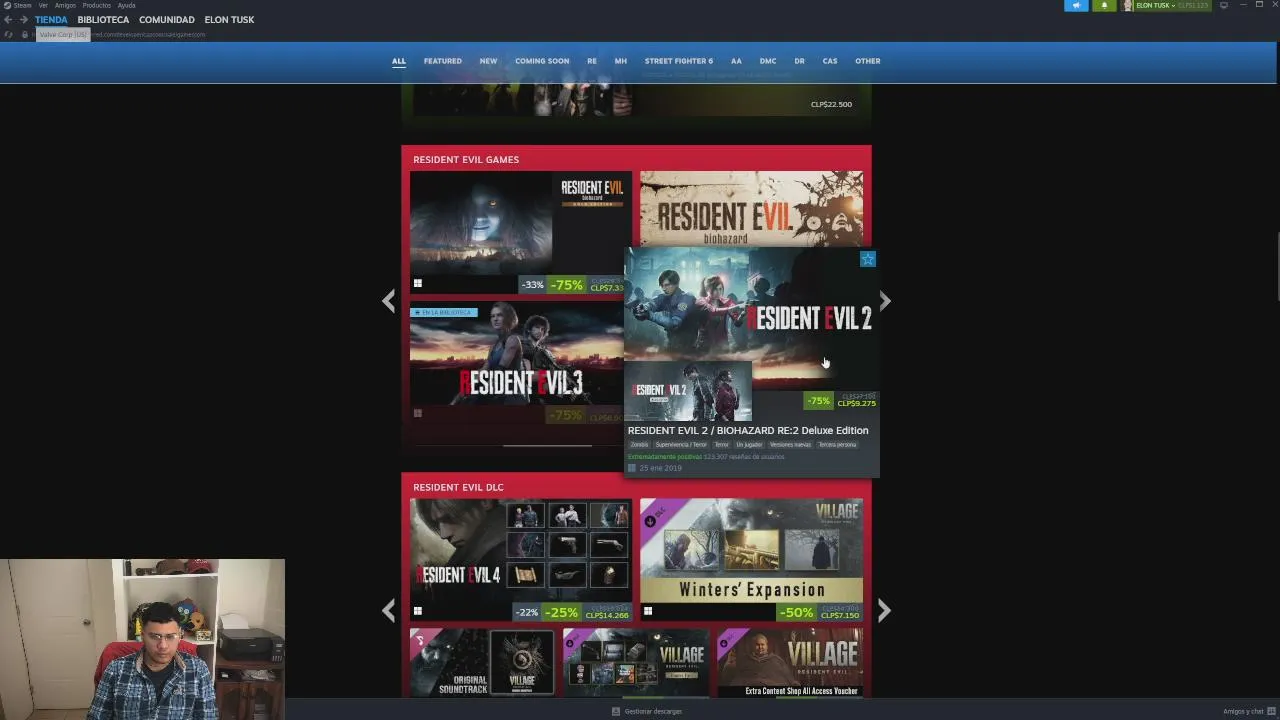Open ELON TUSK profile tab
This screenshot has width=1280, height=720.
click(229, 20)
